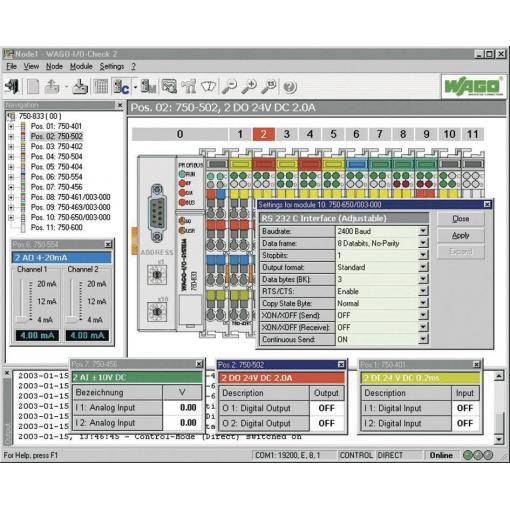510x510 pixels.
Task: Click the Channel 2 current slider handle
Action: point(72,320)
